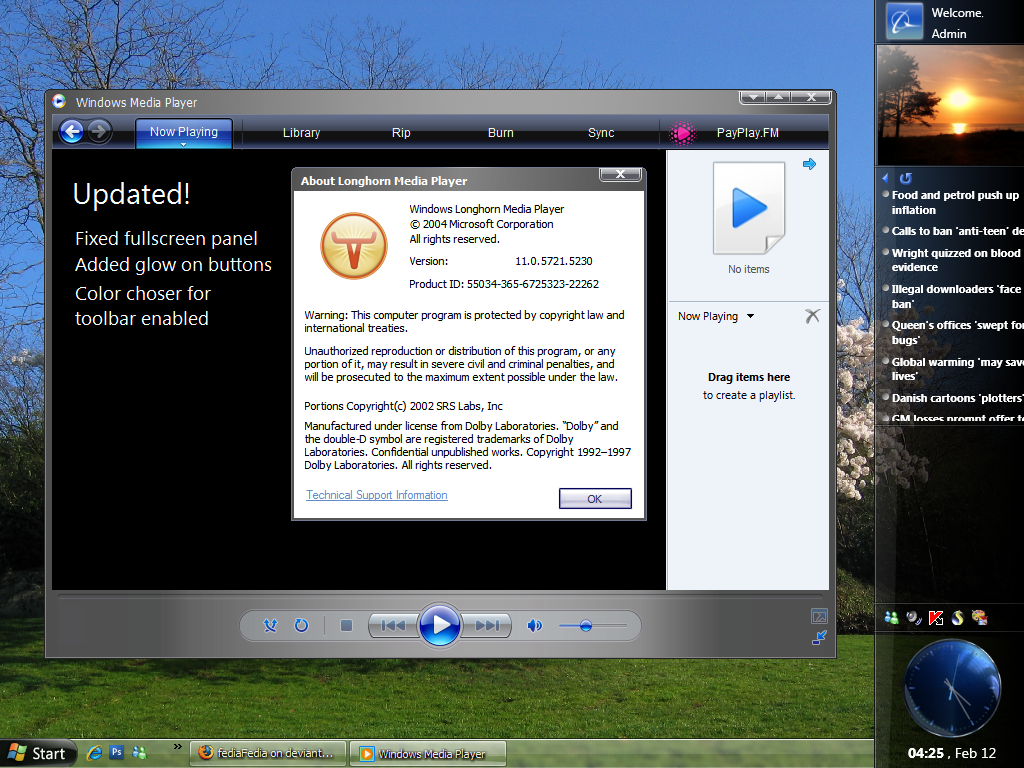This screenshot has width=1024, height=768.
Task: Open the Rip tab
Action: [x=401, y=133]
